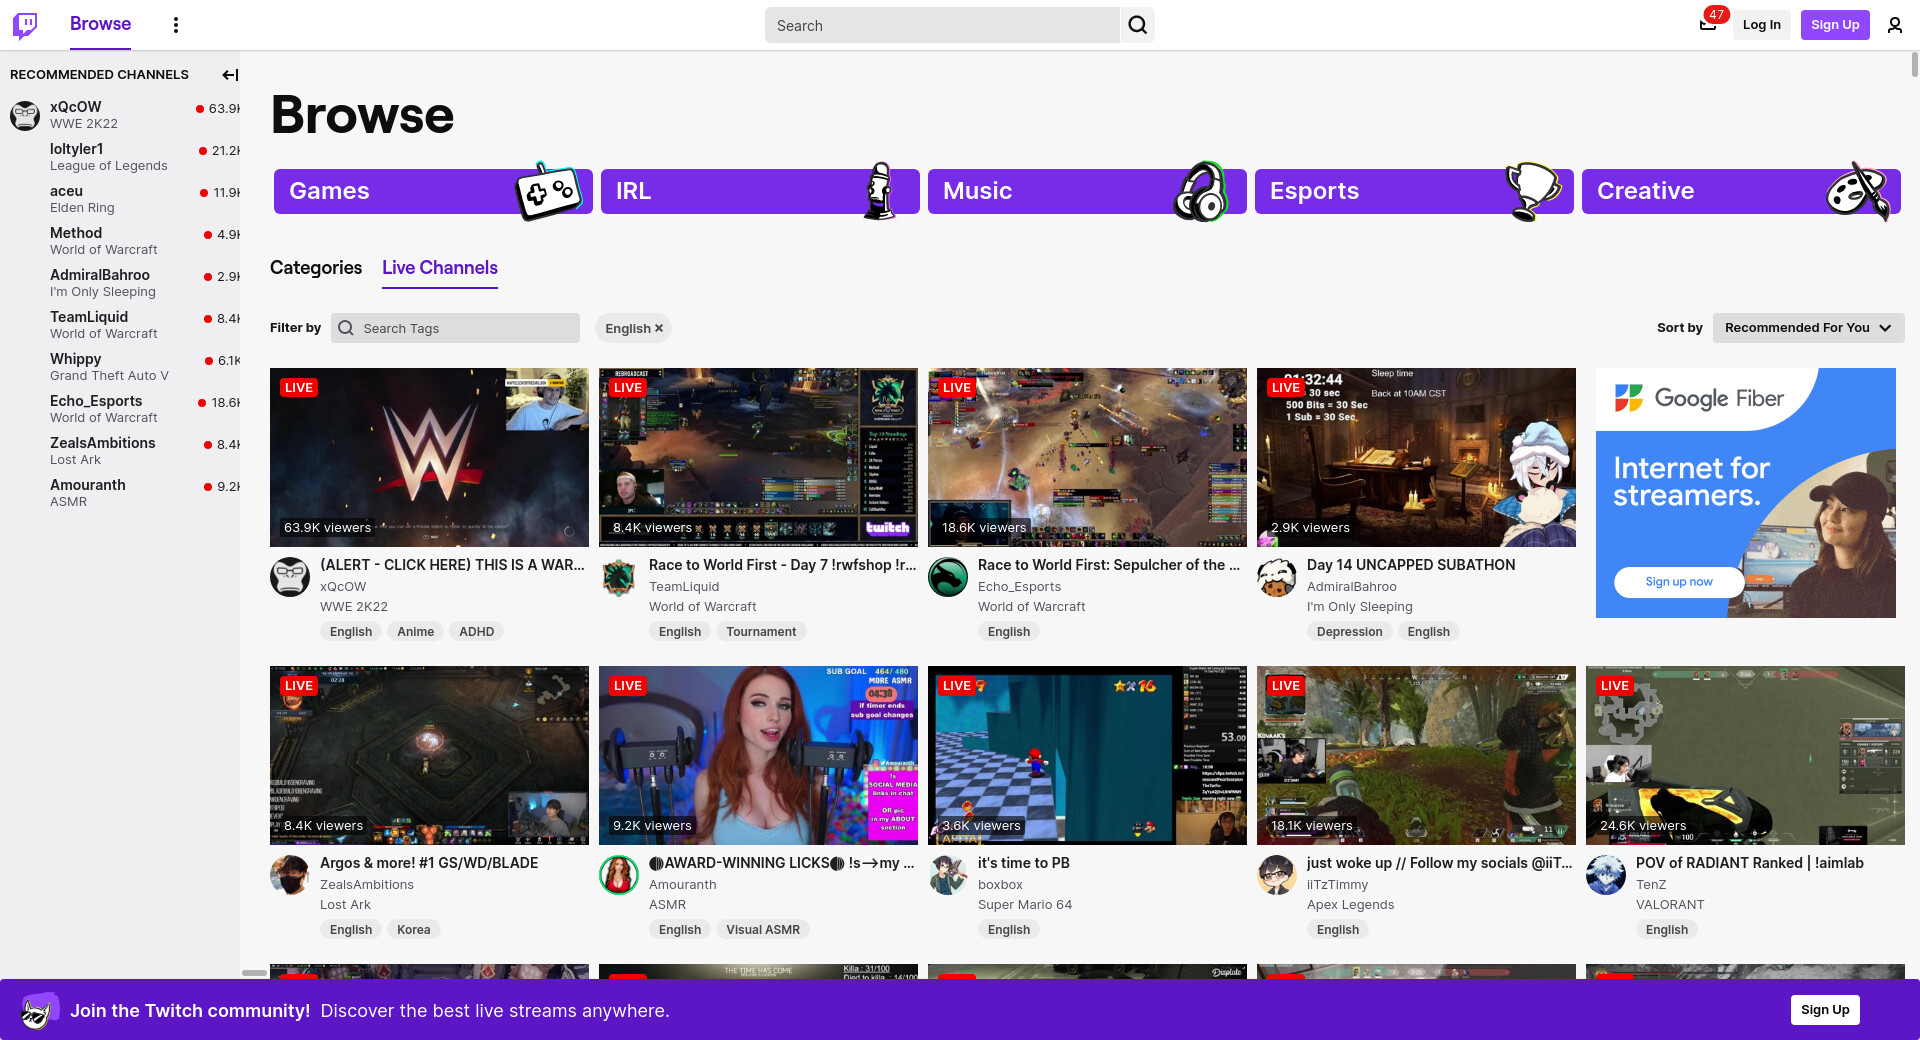
Task: Click the Anime tag under xQcOW
Action: [x=415, y=632]
